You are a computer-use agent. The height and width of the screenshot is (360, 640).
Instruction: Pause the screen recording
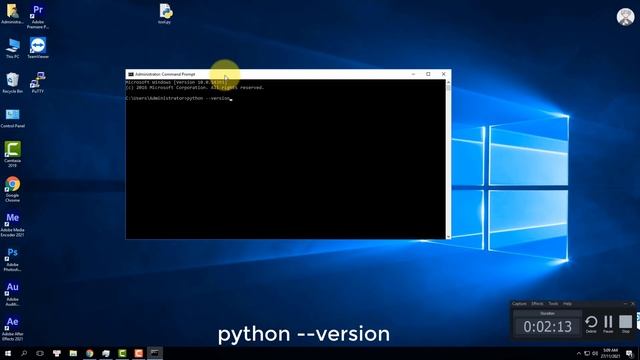click(x=608, y=324)
